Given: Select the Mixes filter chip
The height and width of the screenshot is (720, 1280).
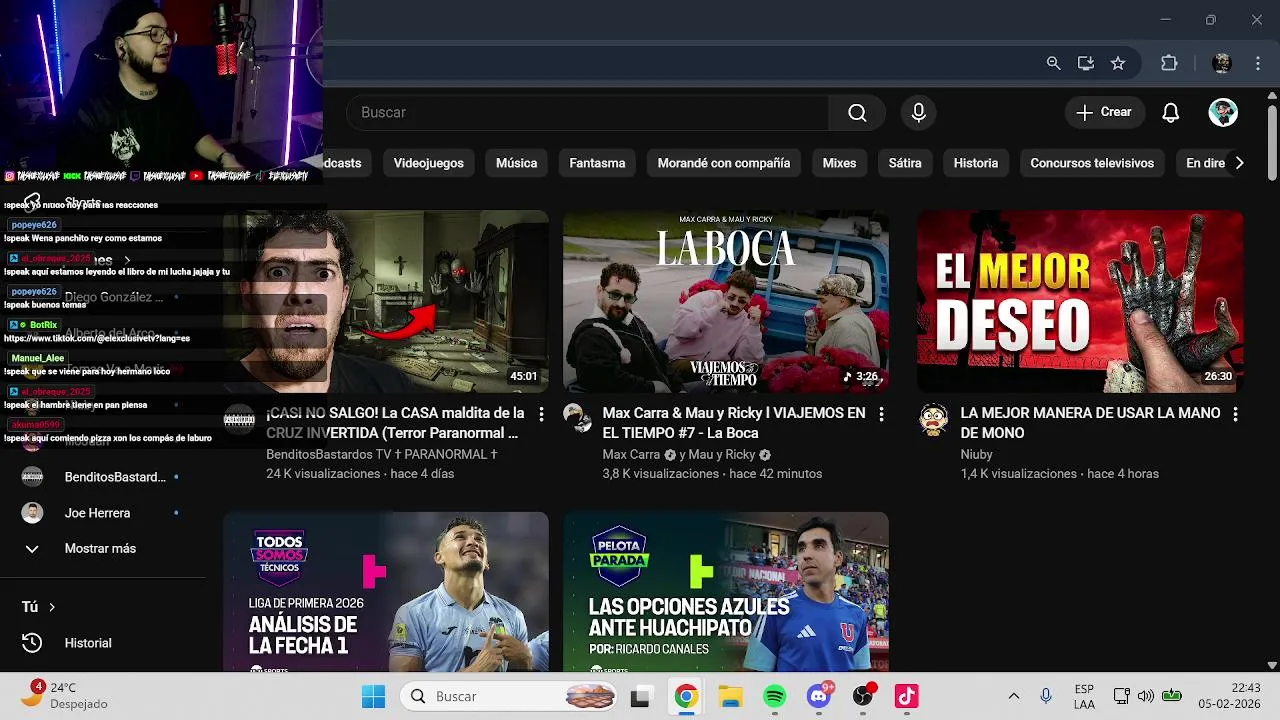Looking at the screenshot, I should (839, 163).
